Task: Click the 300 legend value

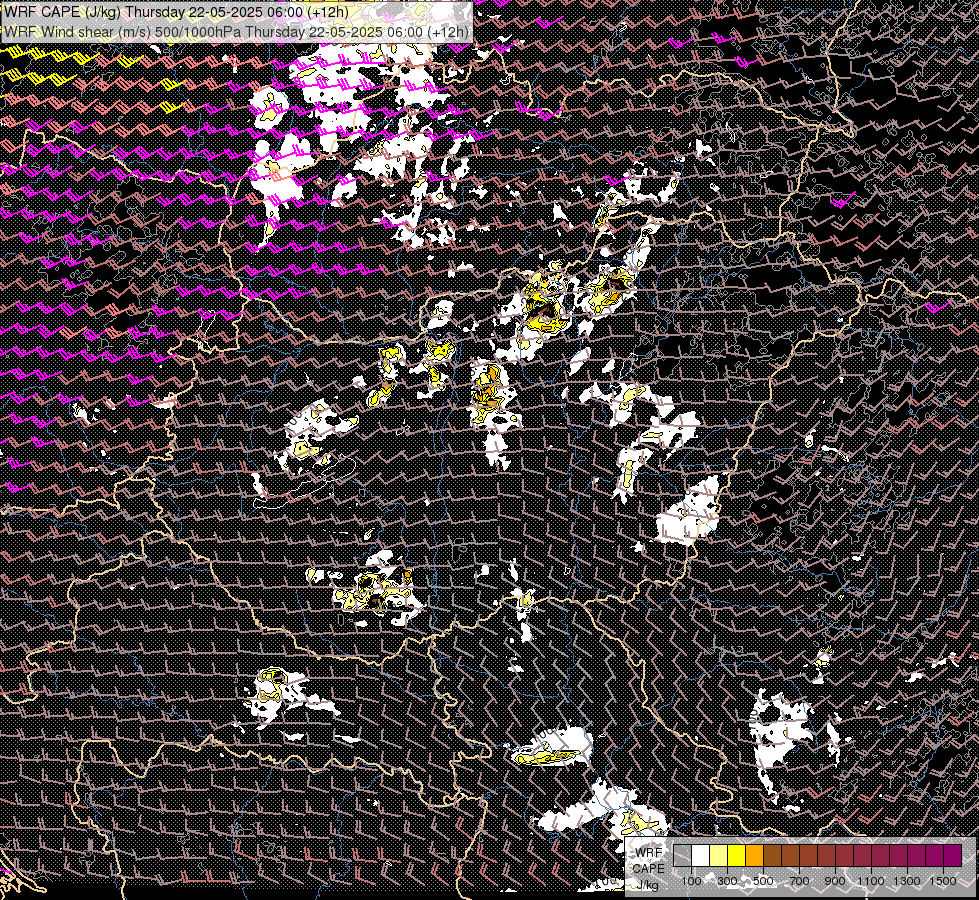Action: (727, 881)
